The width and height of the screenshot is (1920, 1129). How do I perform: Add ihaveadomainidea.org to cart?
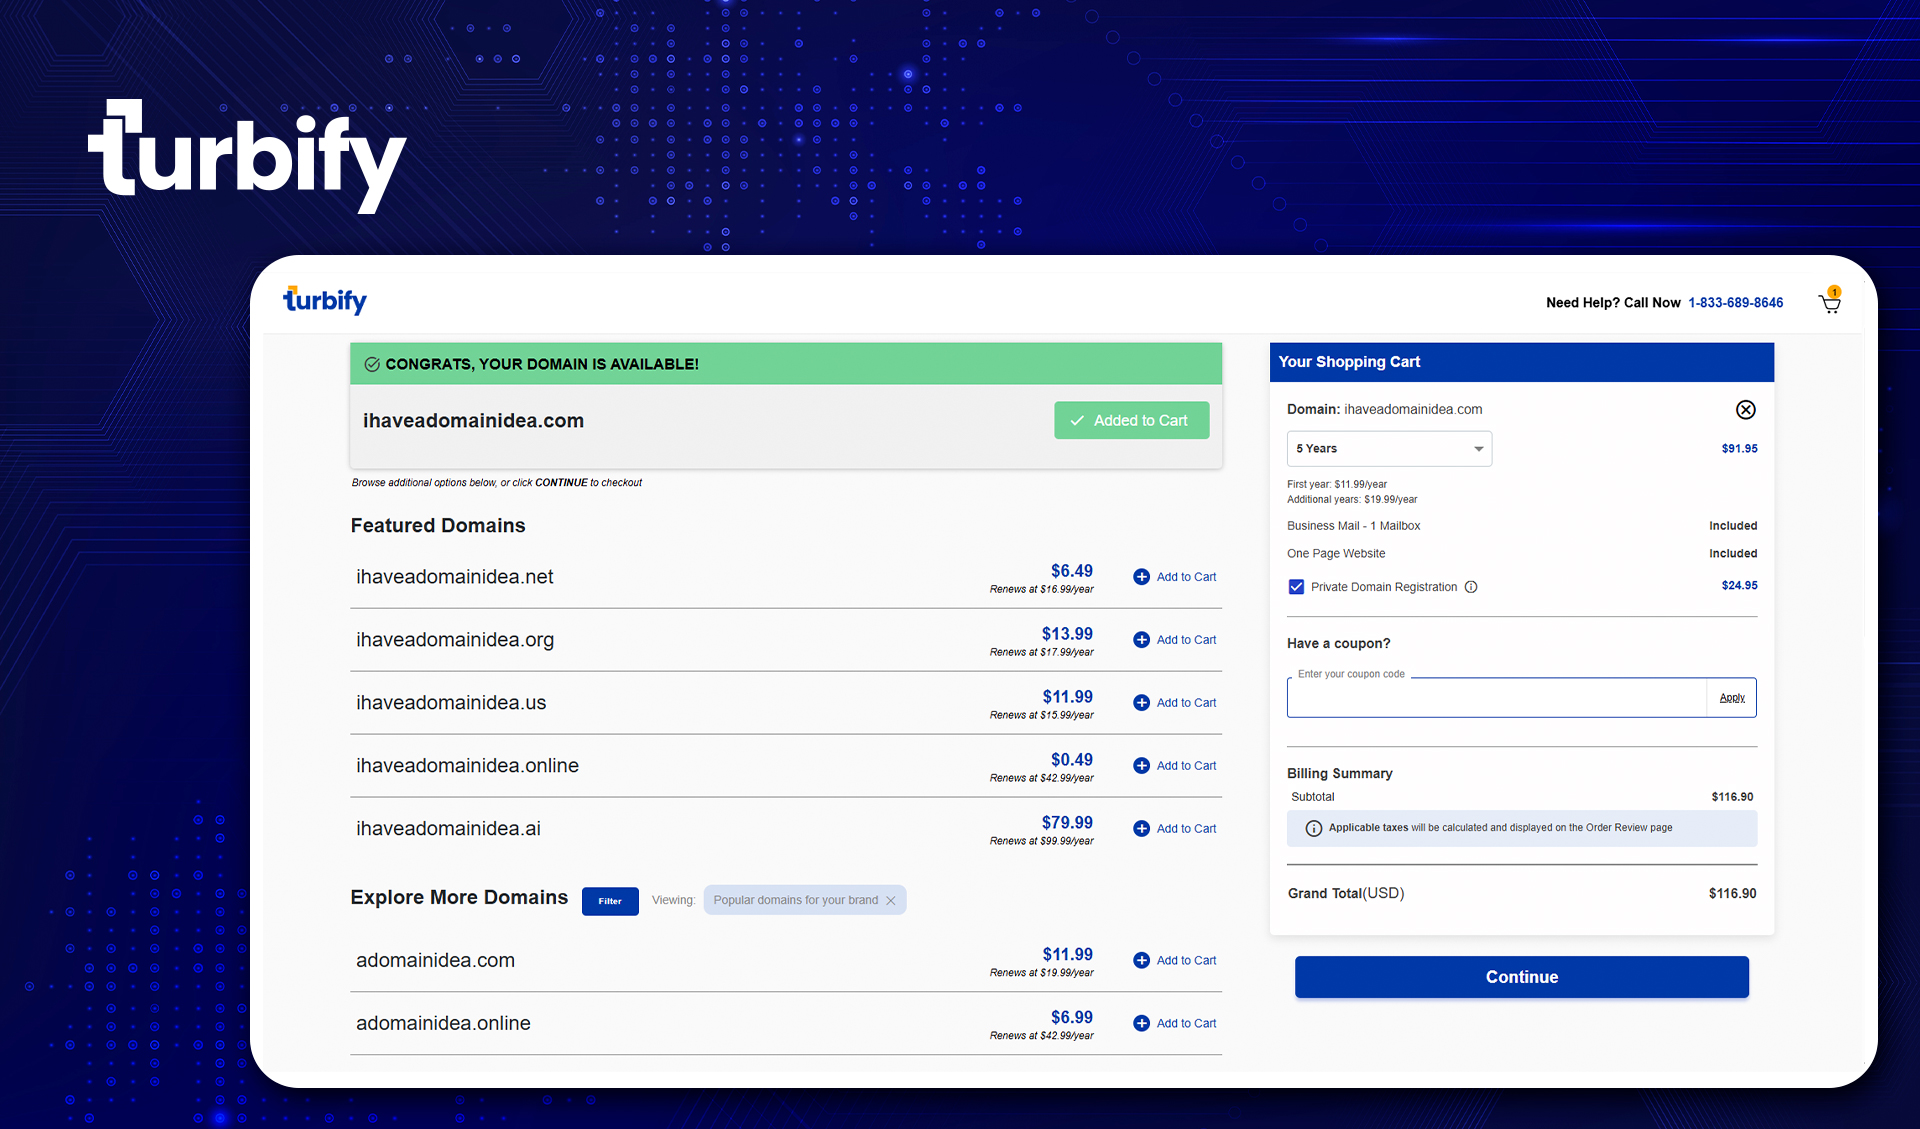pos(1175,640)
